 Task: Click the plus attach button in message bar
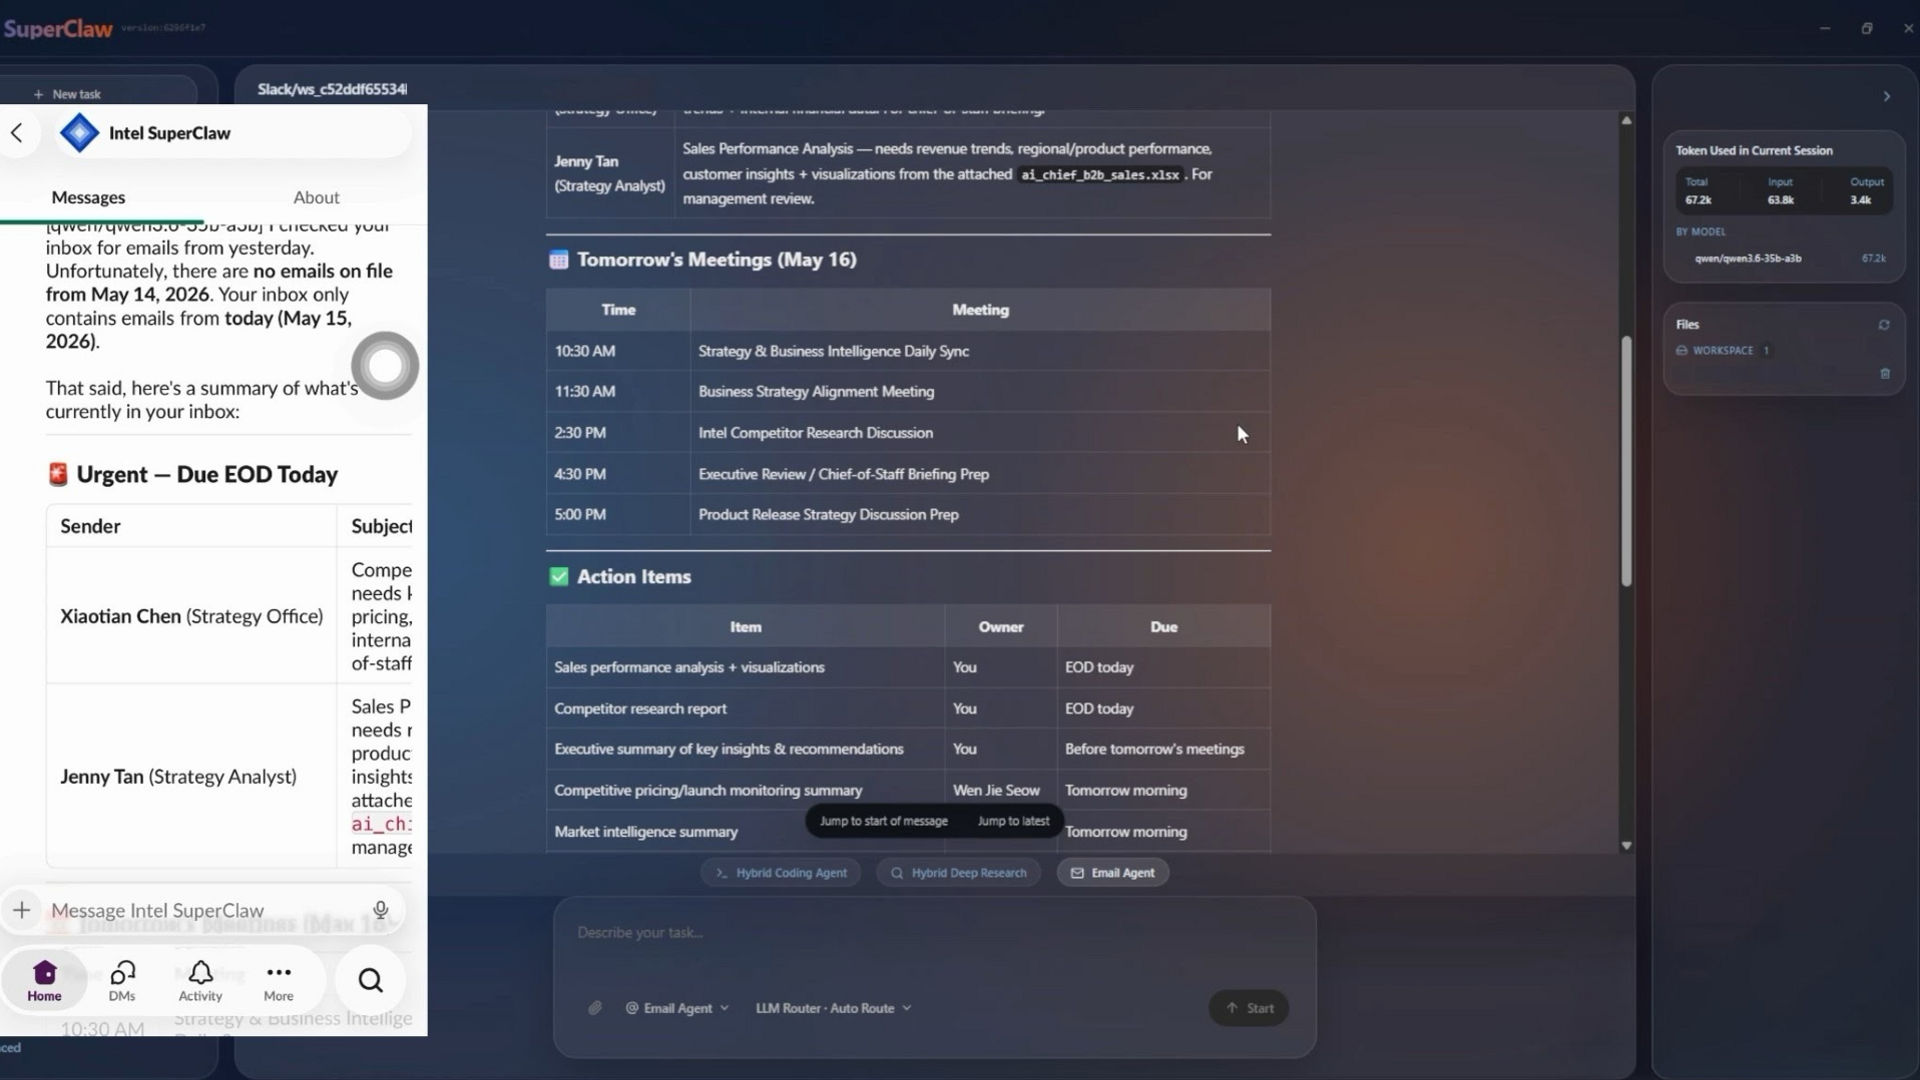21,910
